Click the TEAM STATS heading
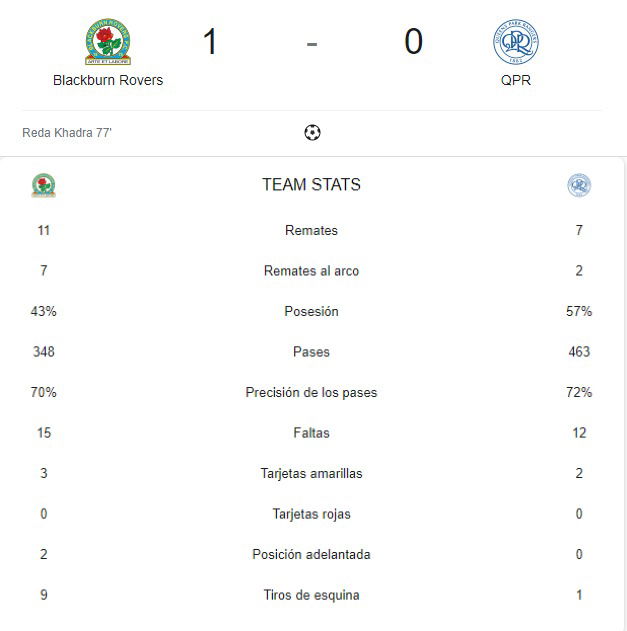Screen dimensions: 627x631 coord(311,185)
